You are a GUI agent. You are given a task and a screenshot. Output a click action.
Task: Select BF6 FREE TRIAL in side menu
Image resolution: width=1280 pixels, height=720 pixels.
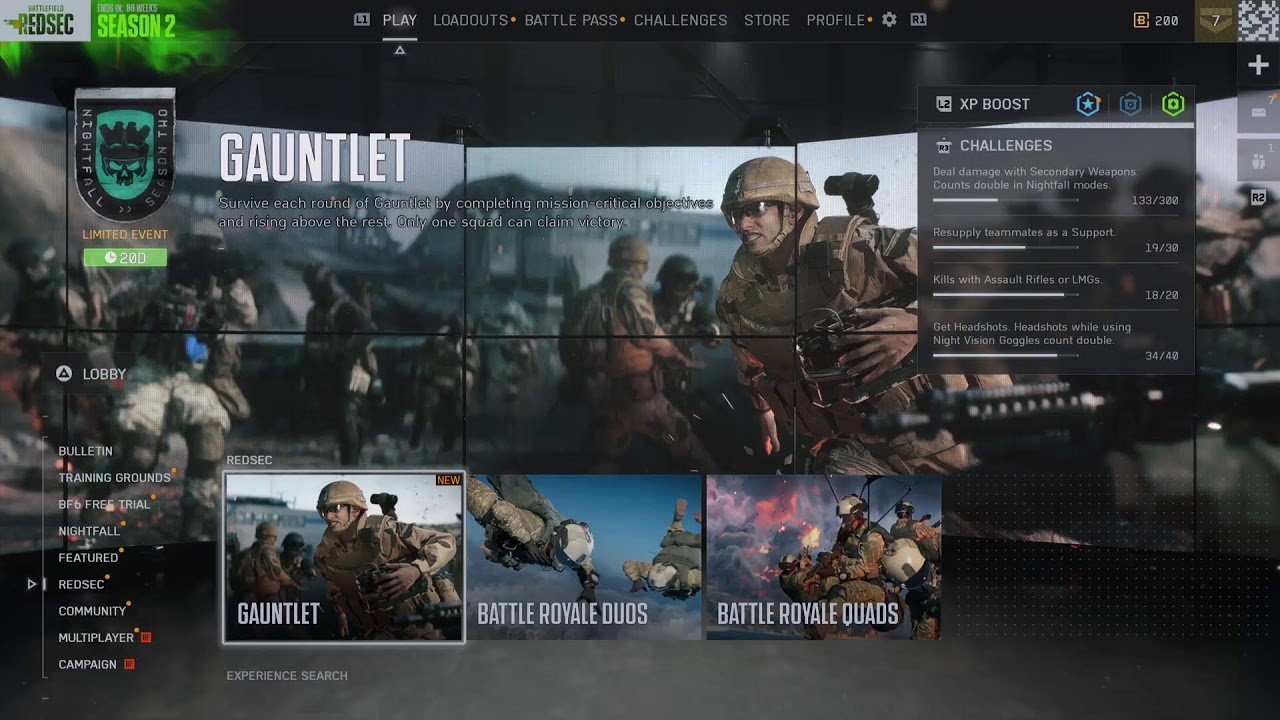pos(104,504)
